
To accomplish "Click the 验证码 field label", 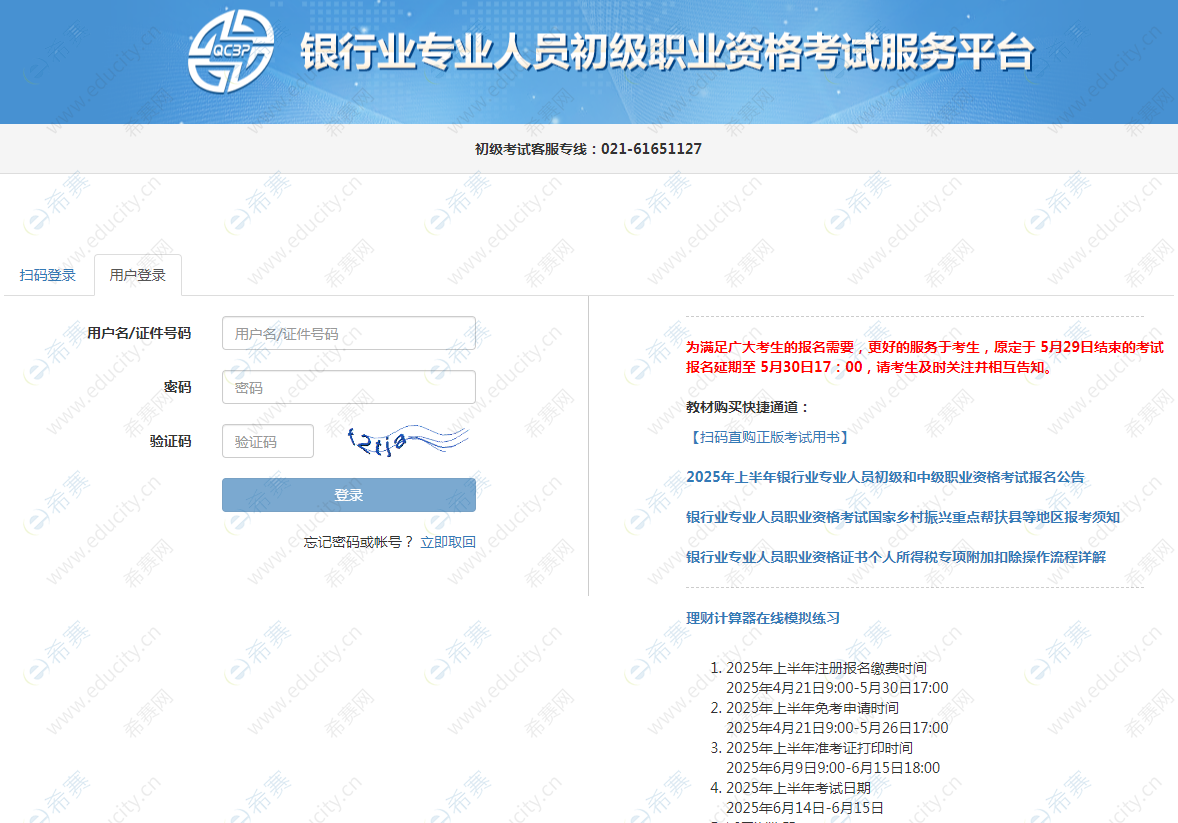I will pos(171,441).
